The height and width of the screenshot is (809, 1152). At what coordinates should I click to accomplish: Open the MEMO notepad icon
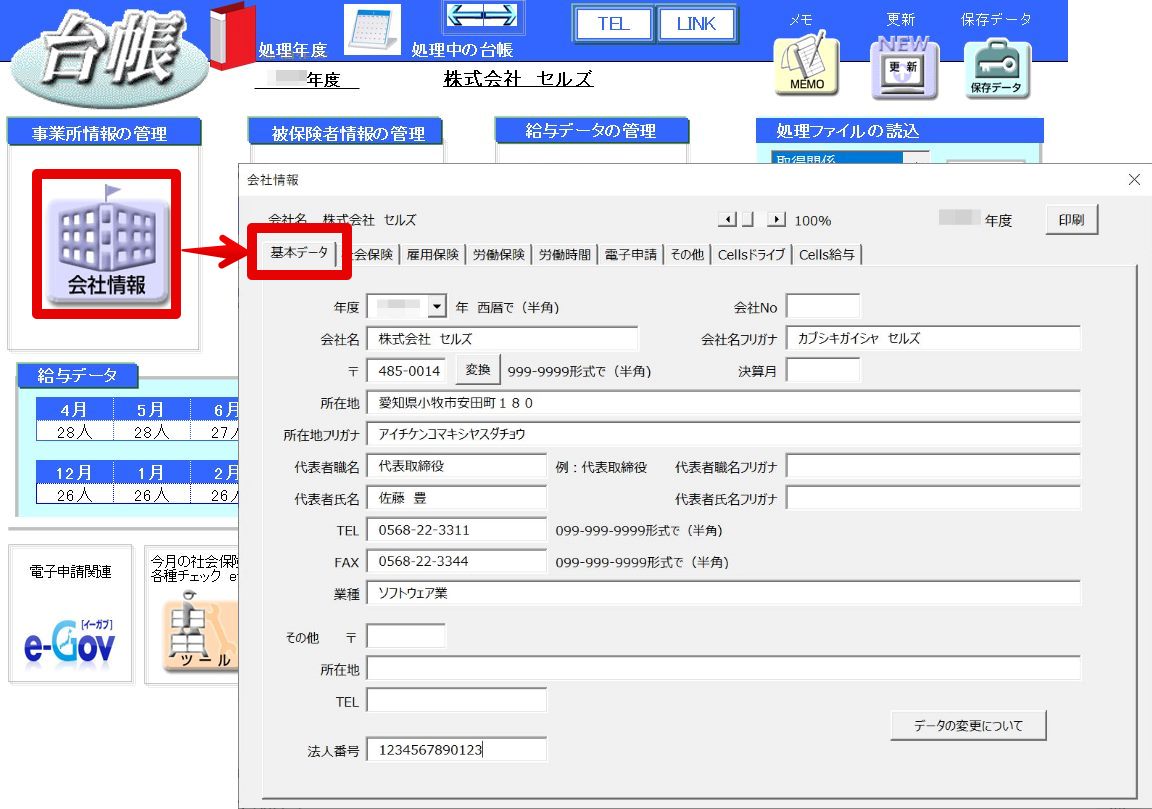pos(807,65)
